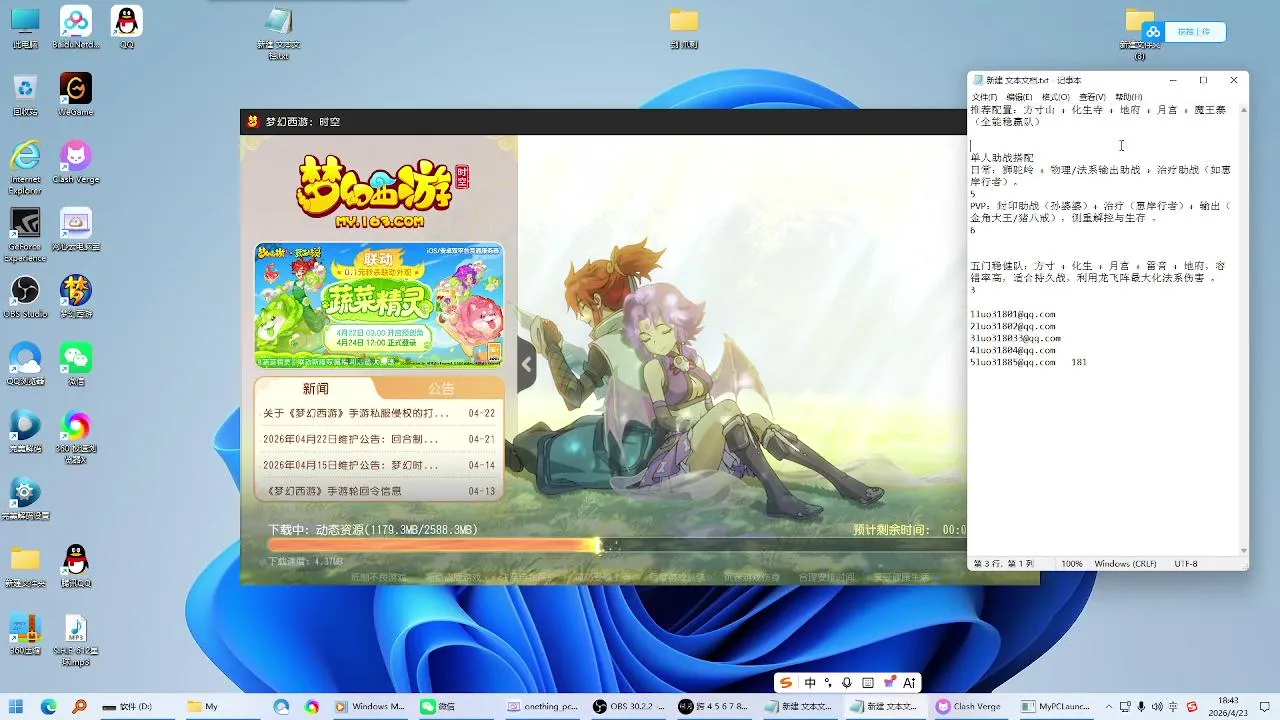The width and height of the screenshot is (1280, 720).
Task: Click the 1luo31801@qq.com line in Notepad
Action: click(x=1013, y=314)
